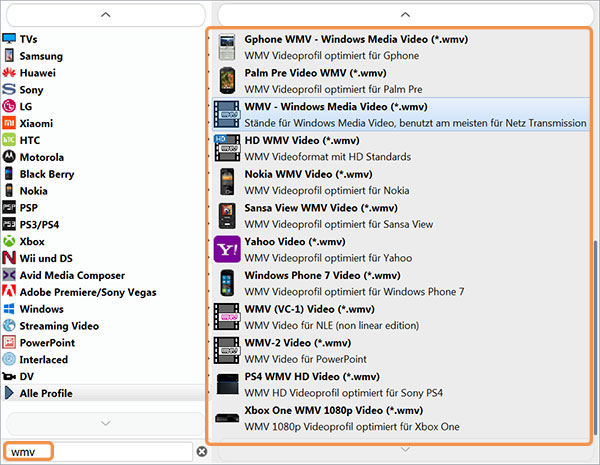Click the HD WMV filmstrip icon
This screenshot has width=600, height=465.
[227, 148]
